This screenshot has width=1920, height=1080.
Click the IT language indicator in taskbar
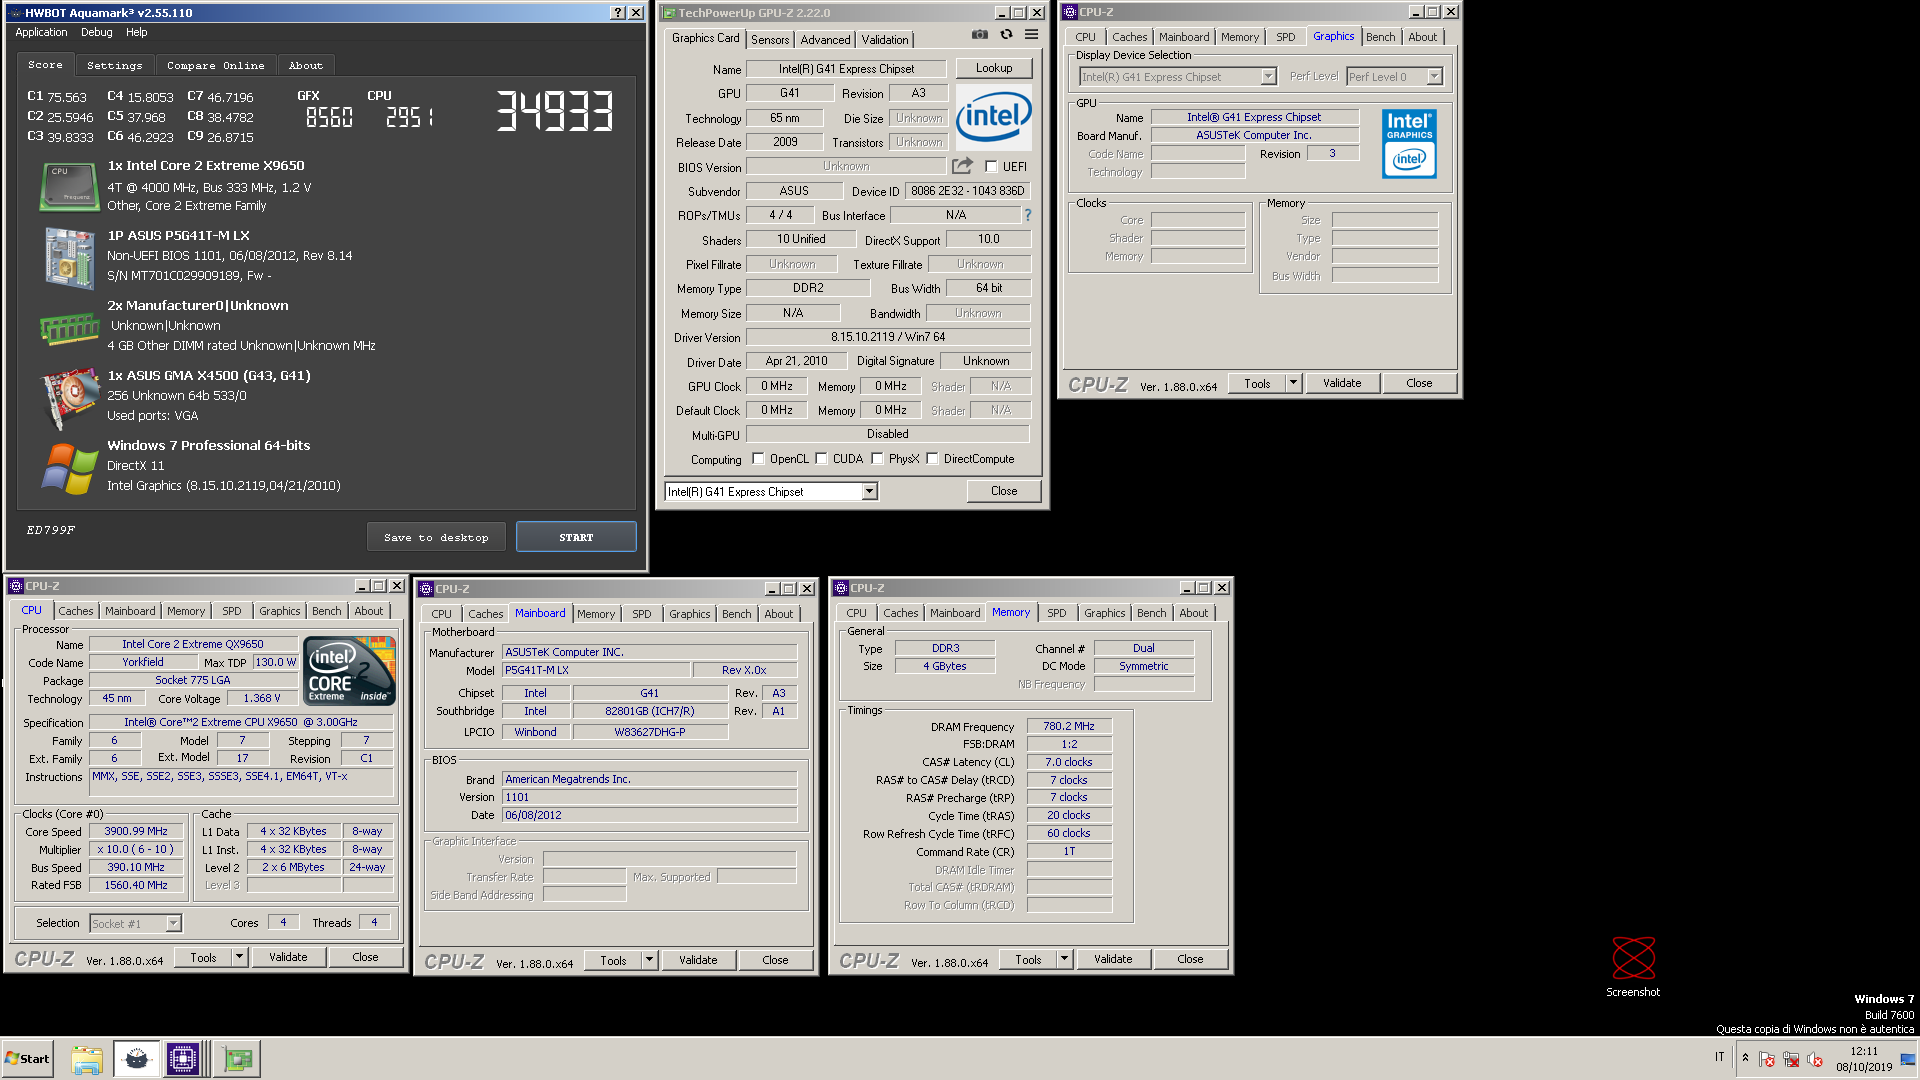coord(1720,1057)
